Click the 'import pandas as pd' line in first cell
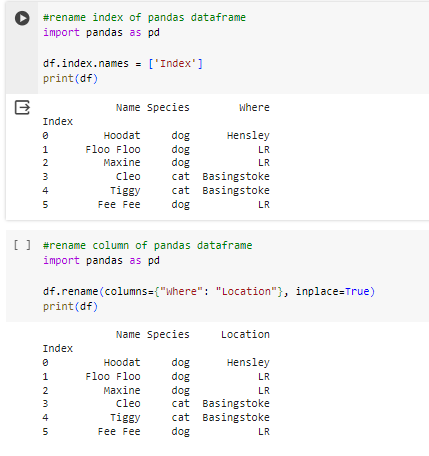 click(x=101, y=33)
